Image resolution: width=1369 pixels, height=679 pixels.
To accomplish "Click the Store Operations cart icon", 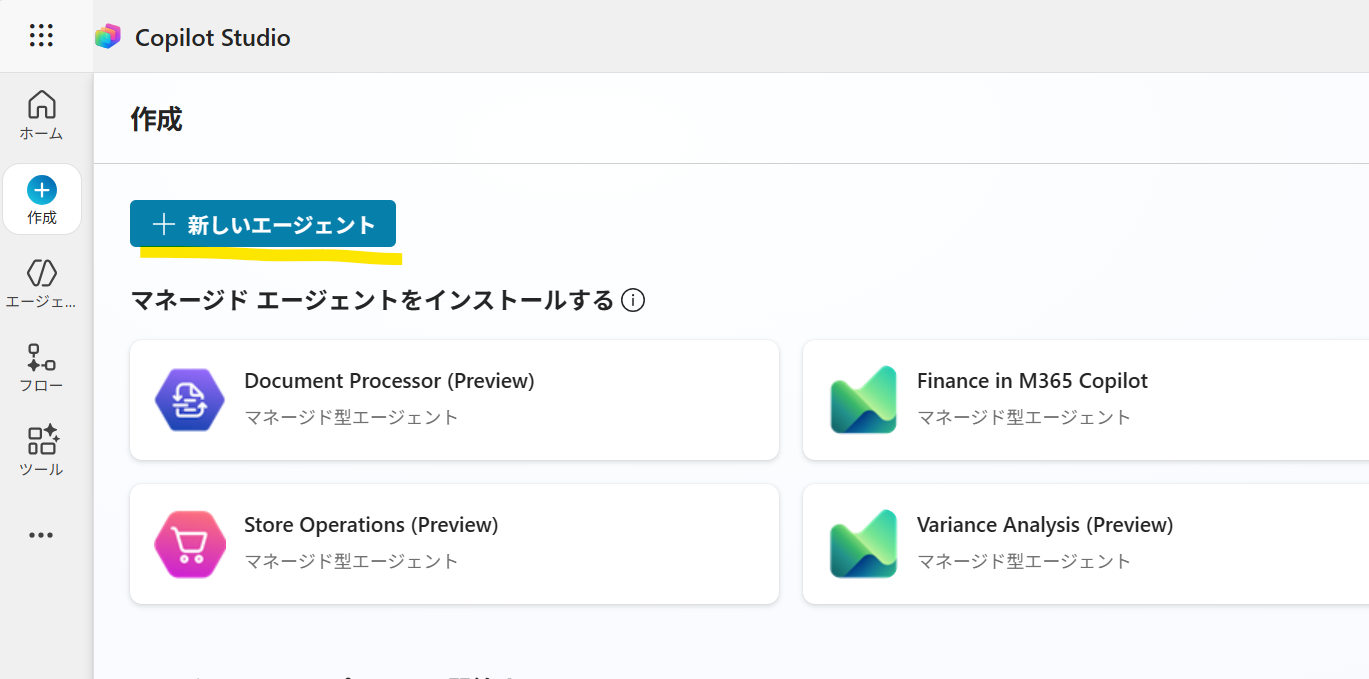I will [x=190, y=544].
